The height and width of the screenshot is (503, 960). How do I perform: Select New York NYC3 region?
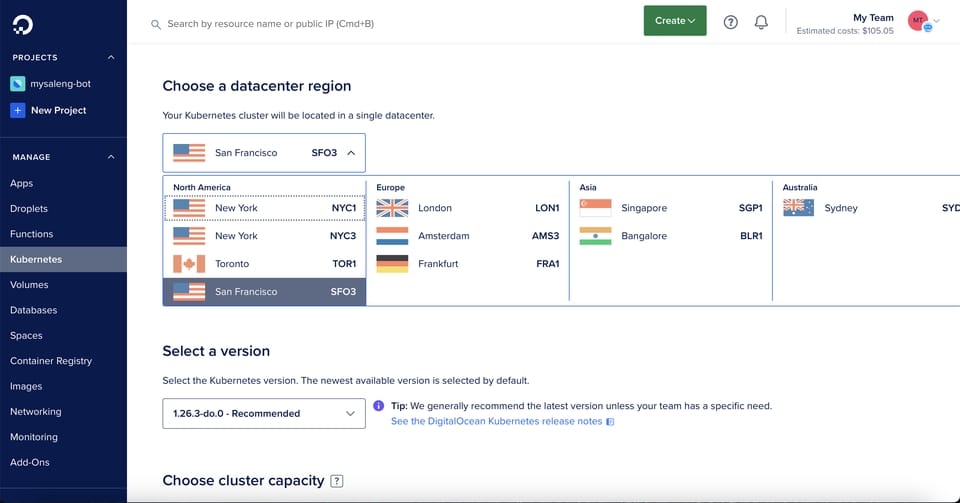click(x=264, y=236)
